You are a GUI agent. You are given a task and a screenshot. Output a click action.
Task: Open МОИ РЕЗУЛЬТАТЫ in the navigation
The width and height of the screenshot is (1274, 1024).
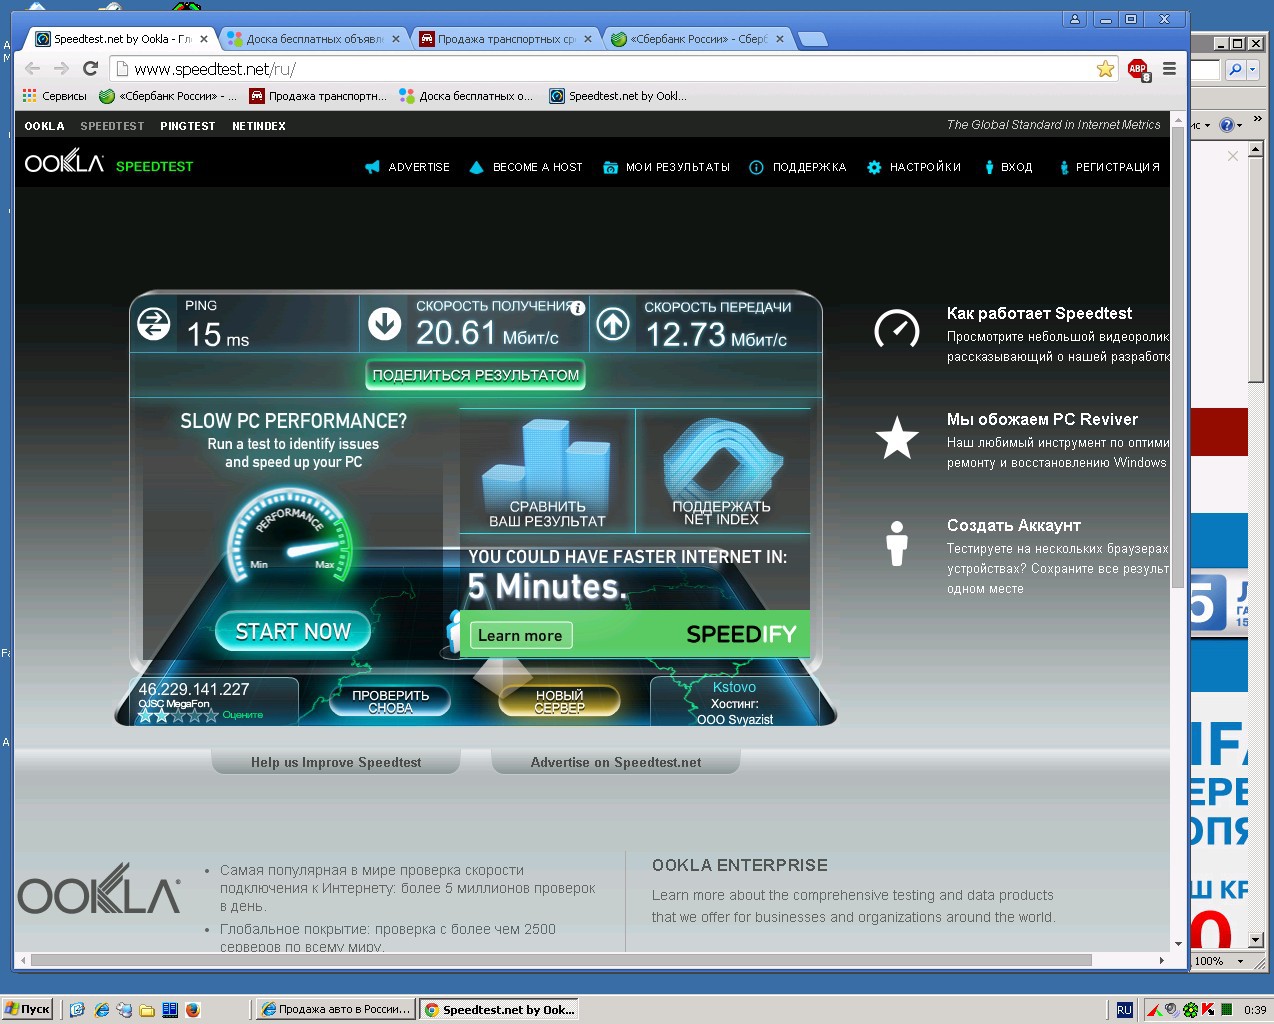[677, 167]
